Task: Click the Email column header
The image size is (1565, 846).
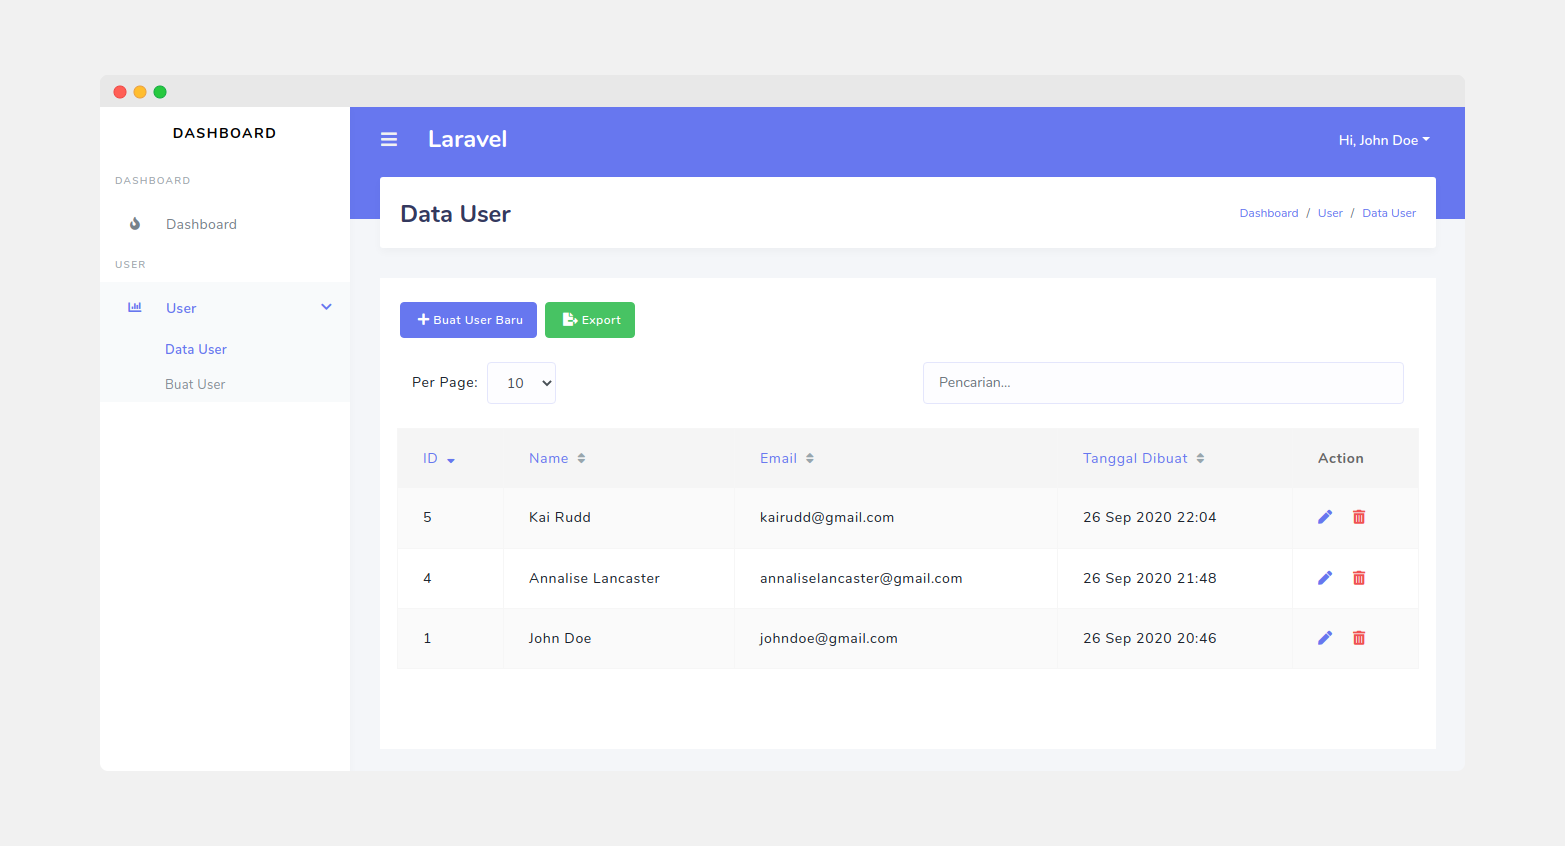Action: 778,458
